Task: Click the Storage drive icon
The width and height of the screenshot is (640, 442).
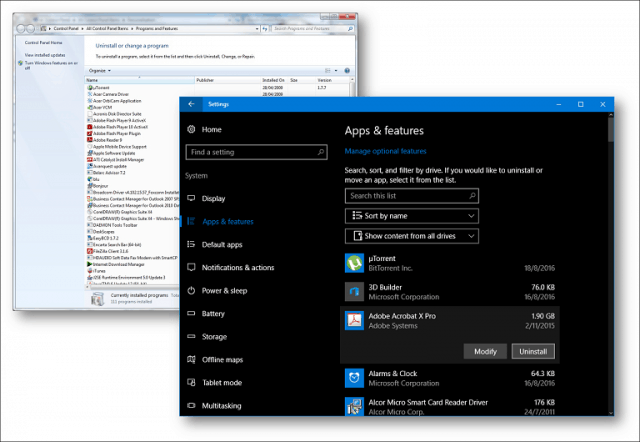Action: (191, 336)
